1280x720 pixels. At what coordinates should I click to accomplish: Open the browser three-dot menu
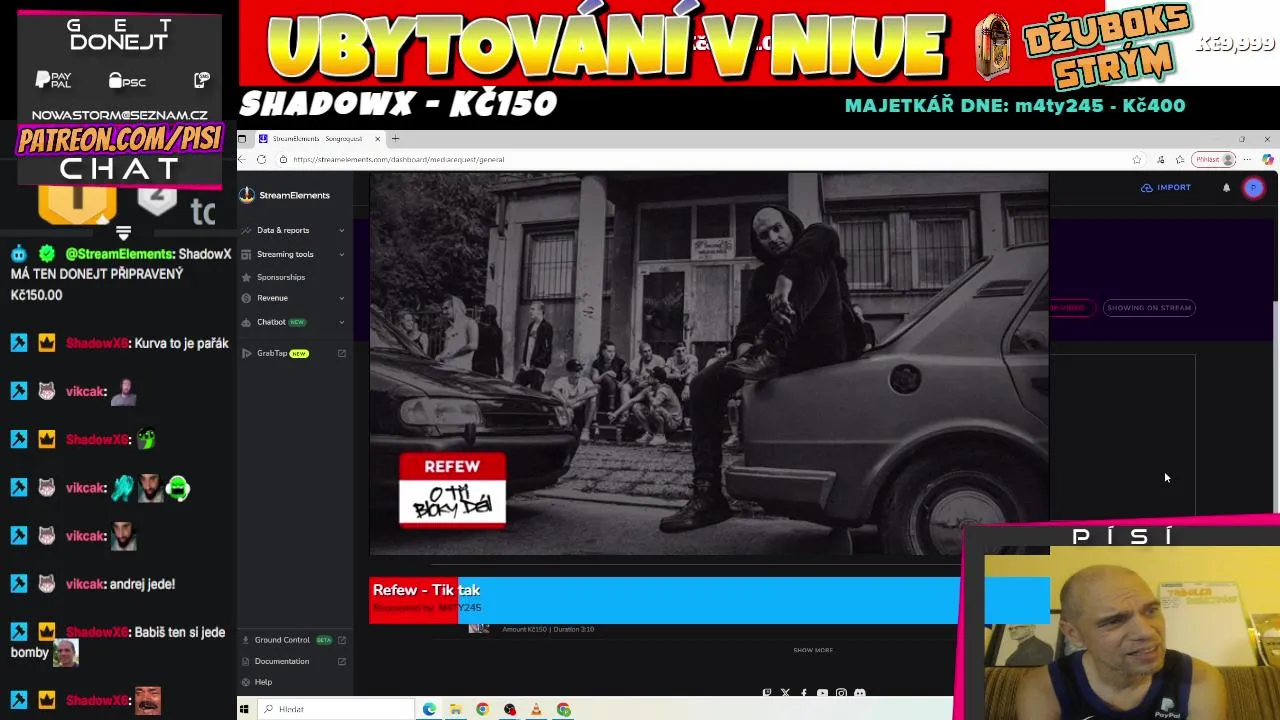(1248, 159)
